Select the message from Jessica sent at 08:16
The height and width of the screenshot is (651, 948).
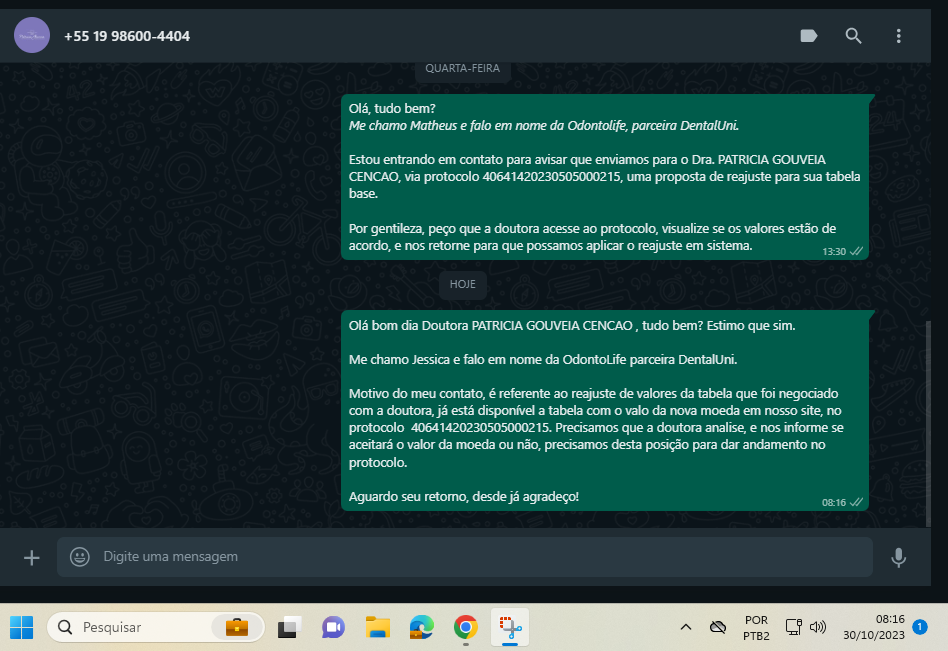point(605,411)
